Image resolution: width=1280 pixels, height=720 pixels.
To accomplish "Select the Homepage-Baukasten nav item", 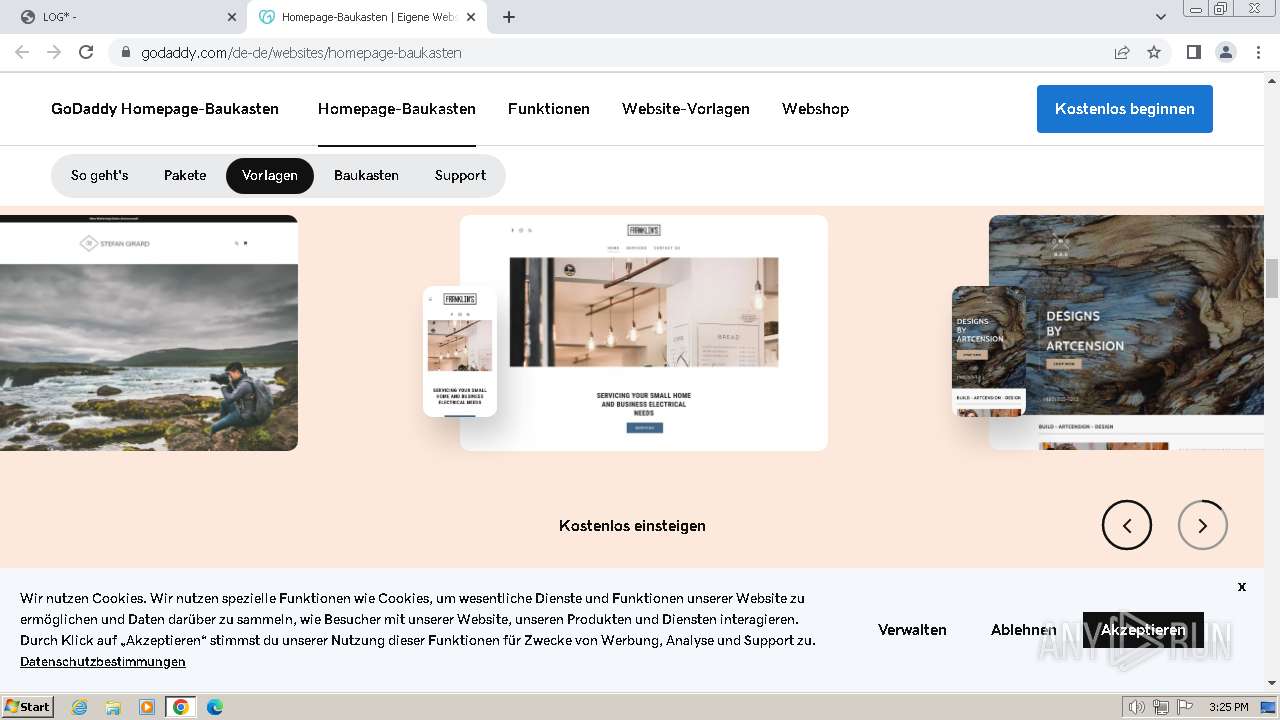I will click(x=397, y=109).
